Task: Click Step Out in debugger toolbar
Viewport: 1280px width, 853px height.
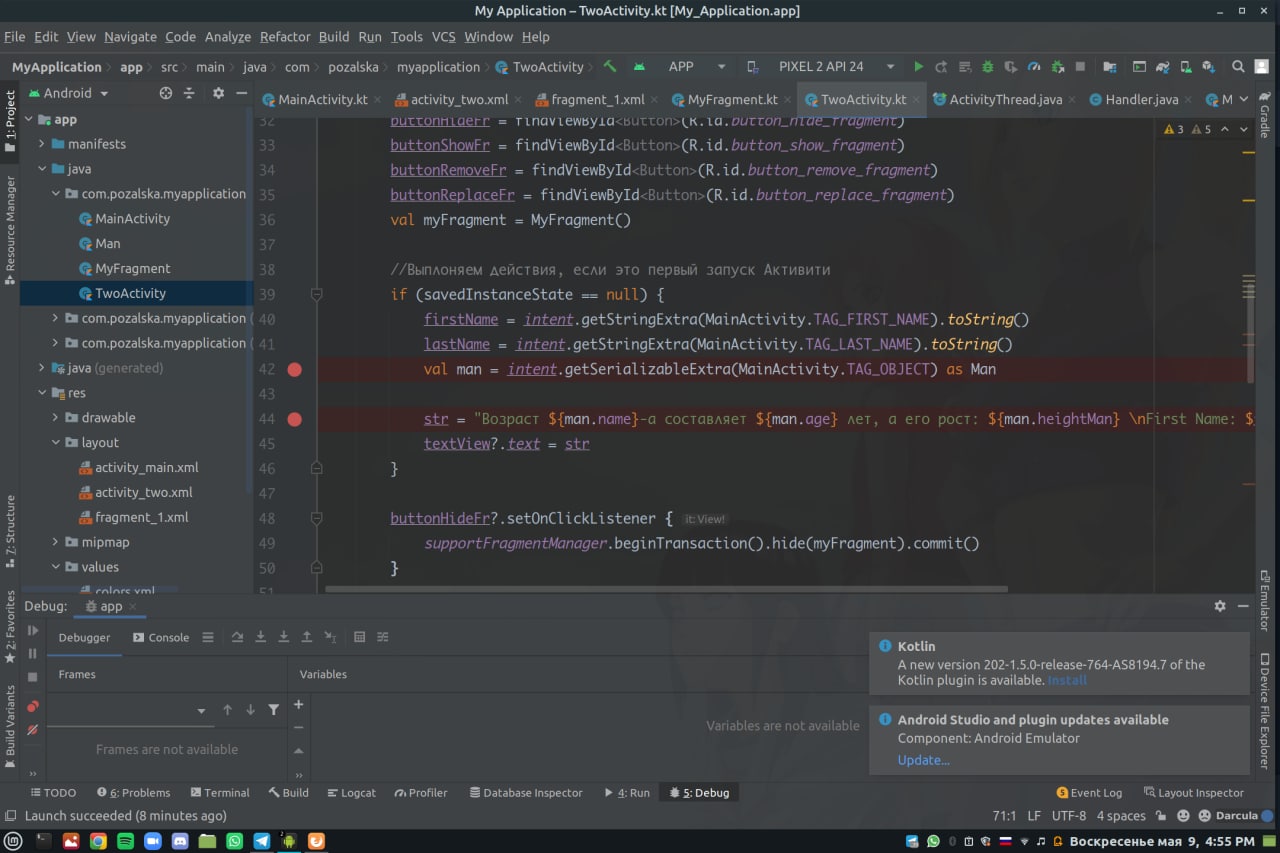Action: [307, 637]
